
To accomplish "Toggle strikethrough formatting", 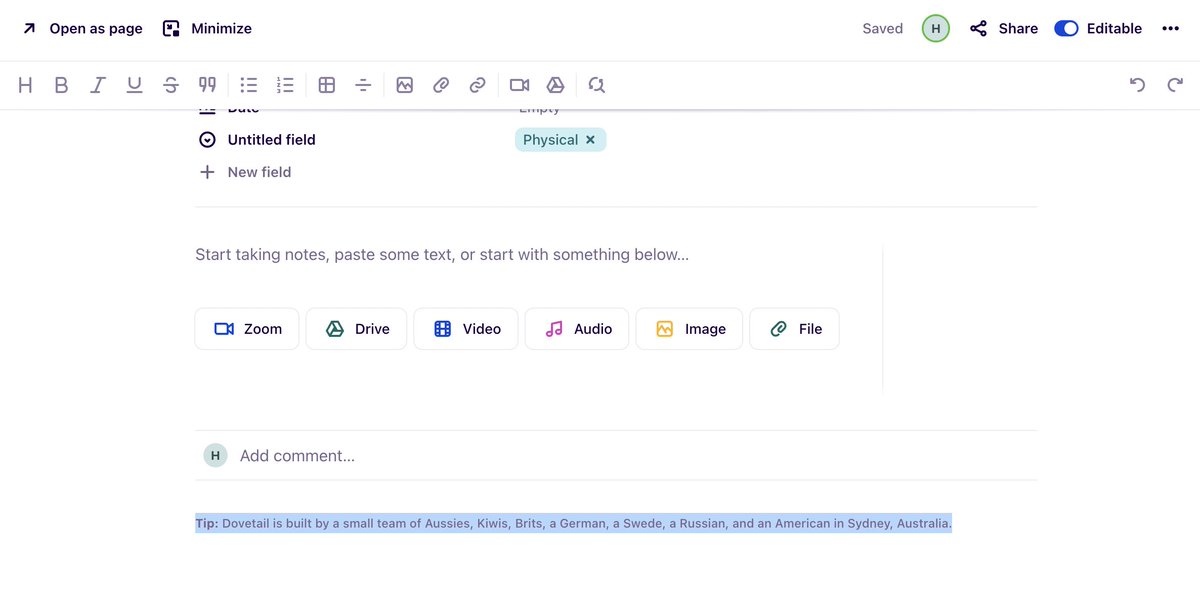I will (x=171, y=85).
